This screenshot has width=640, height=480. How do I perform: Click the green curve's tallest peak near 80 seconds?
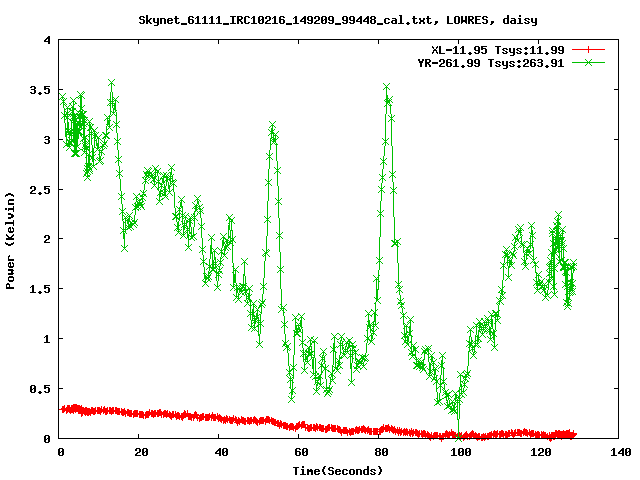[386, 88]
